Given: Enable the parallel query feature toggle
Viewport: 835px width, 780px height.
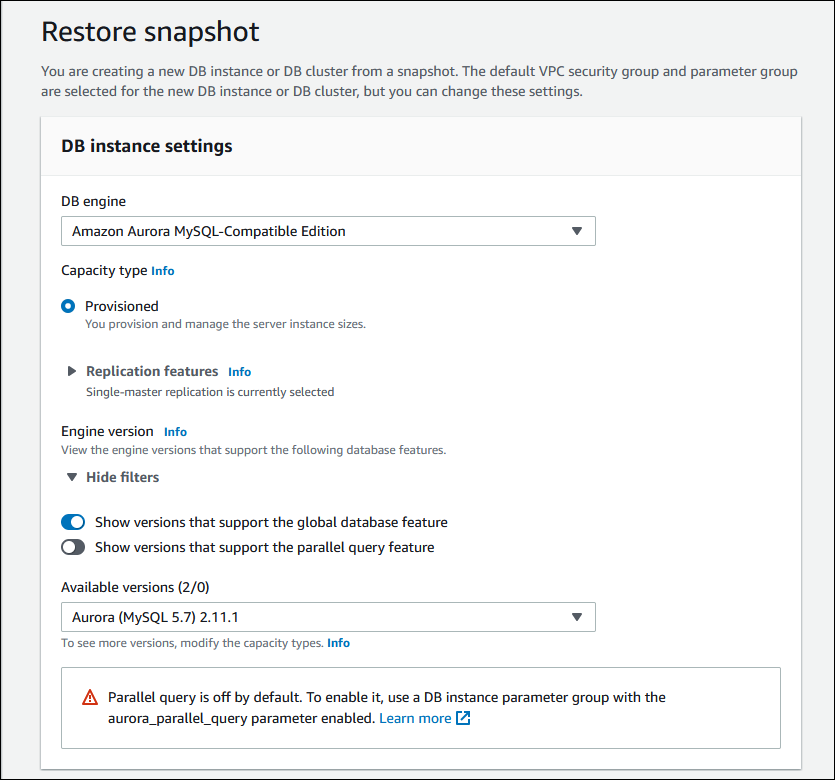Looking at the screenshot, I should coord(73,547).
